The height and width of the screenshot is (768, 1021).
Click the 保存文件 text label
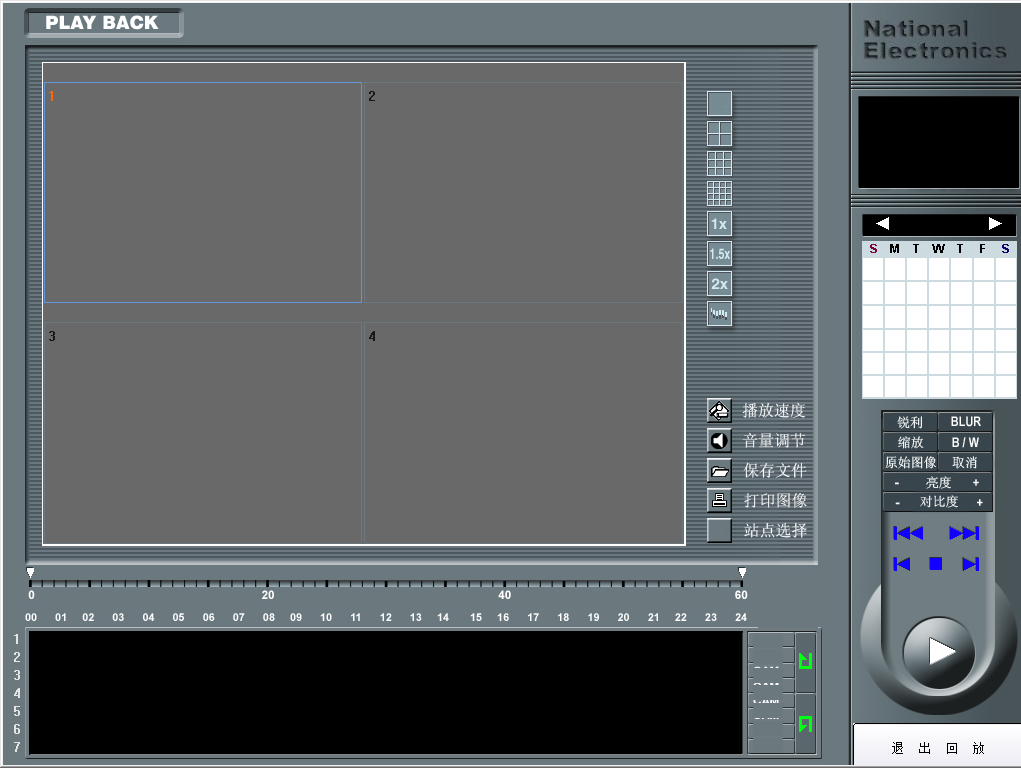[775, 470]
